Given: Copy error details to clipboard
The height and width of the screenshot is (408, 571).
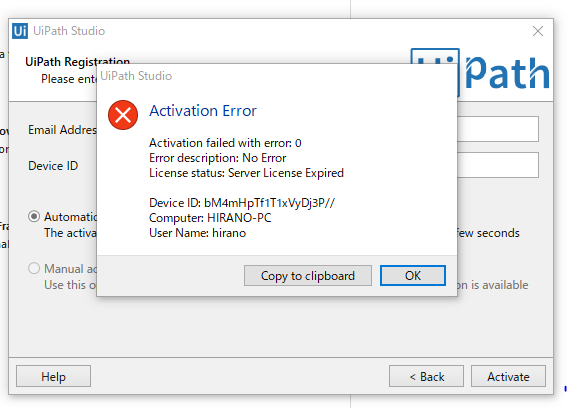Looking at the screenshot, I should [x=308, y=275].
